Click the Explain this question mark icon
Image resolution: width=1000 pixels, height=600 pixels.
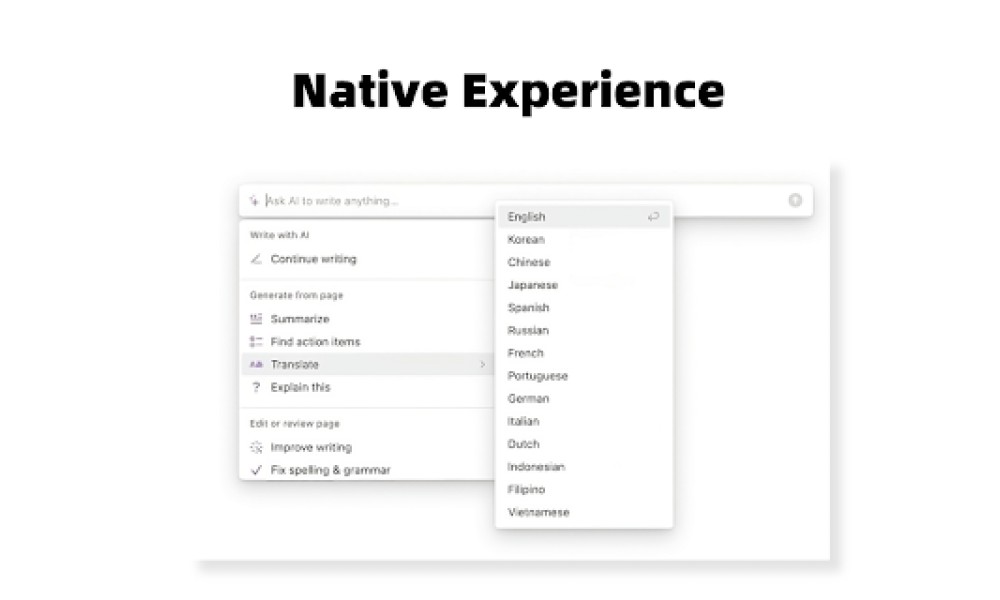[256, 387]
